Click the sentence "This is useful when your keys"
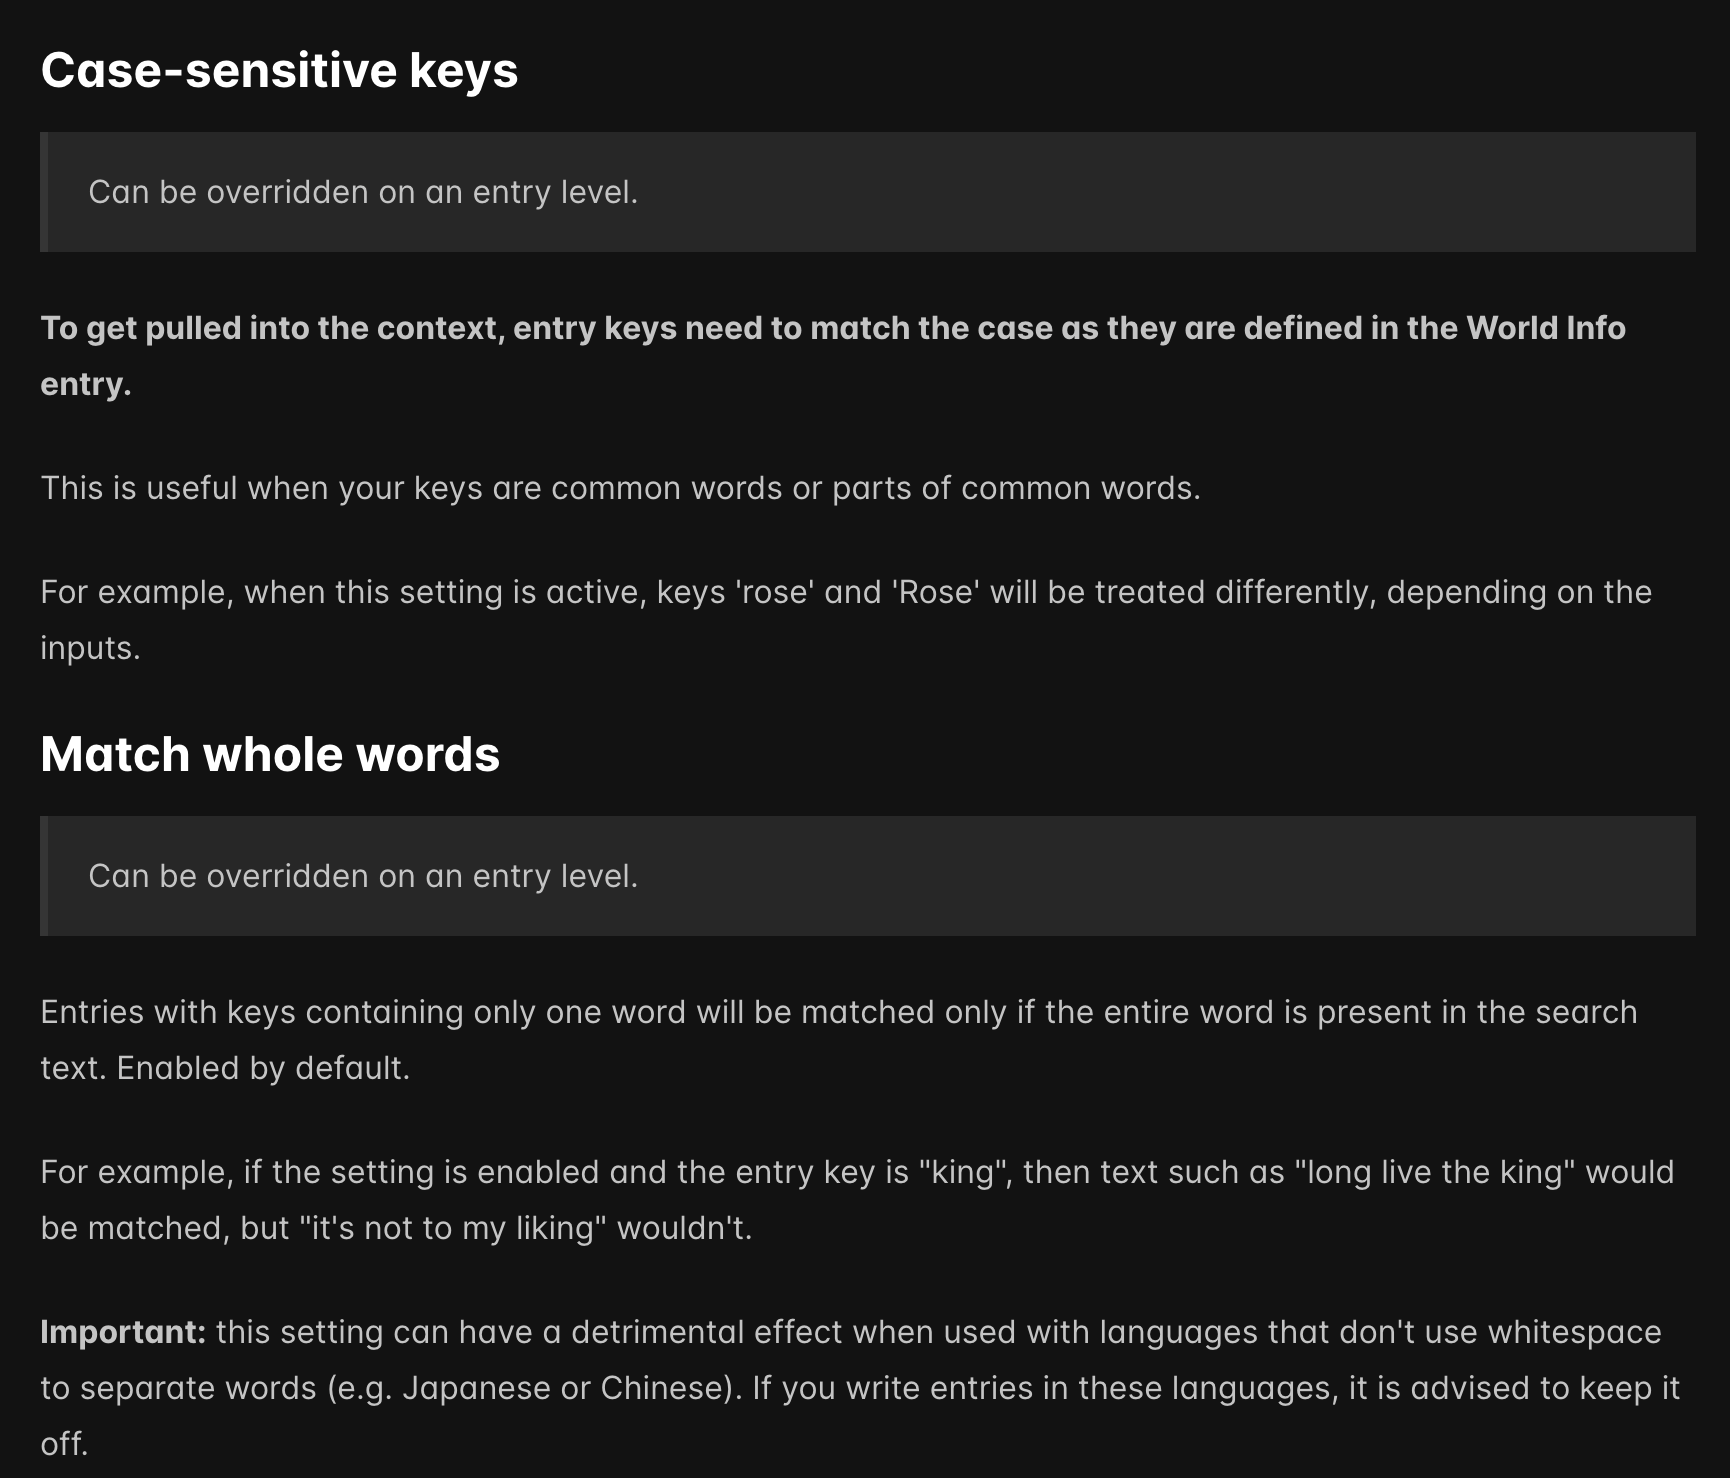Image resolution: width=1730 pixels, height=1478 pixels. [620, 488]
